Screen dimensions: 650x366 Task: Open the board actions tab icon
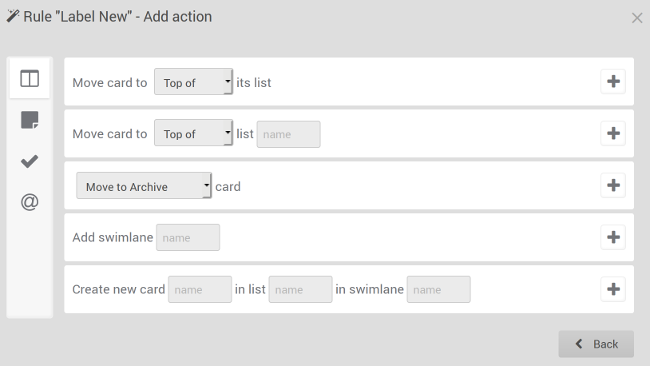pyautogui.click(x=29, y=78)
